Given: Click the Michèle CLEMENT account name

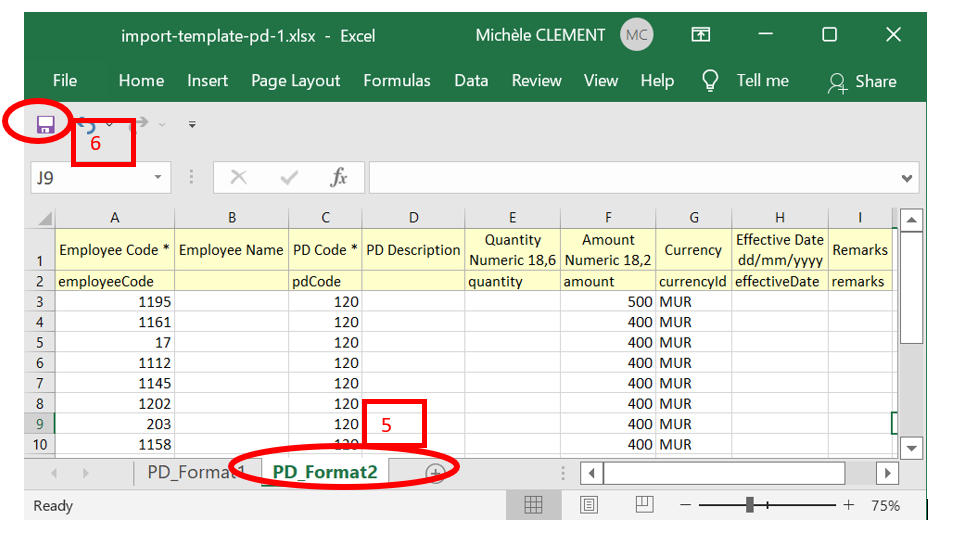Looking at the screenshot, I should click(x=540, y=35).
